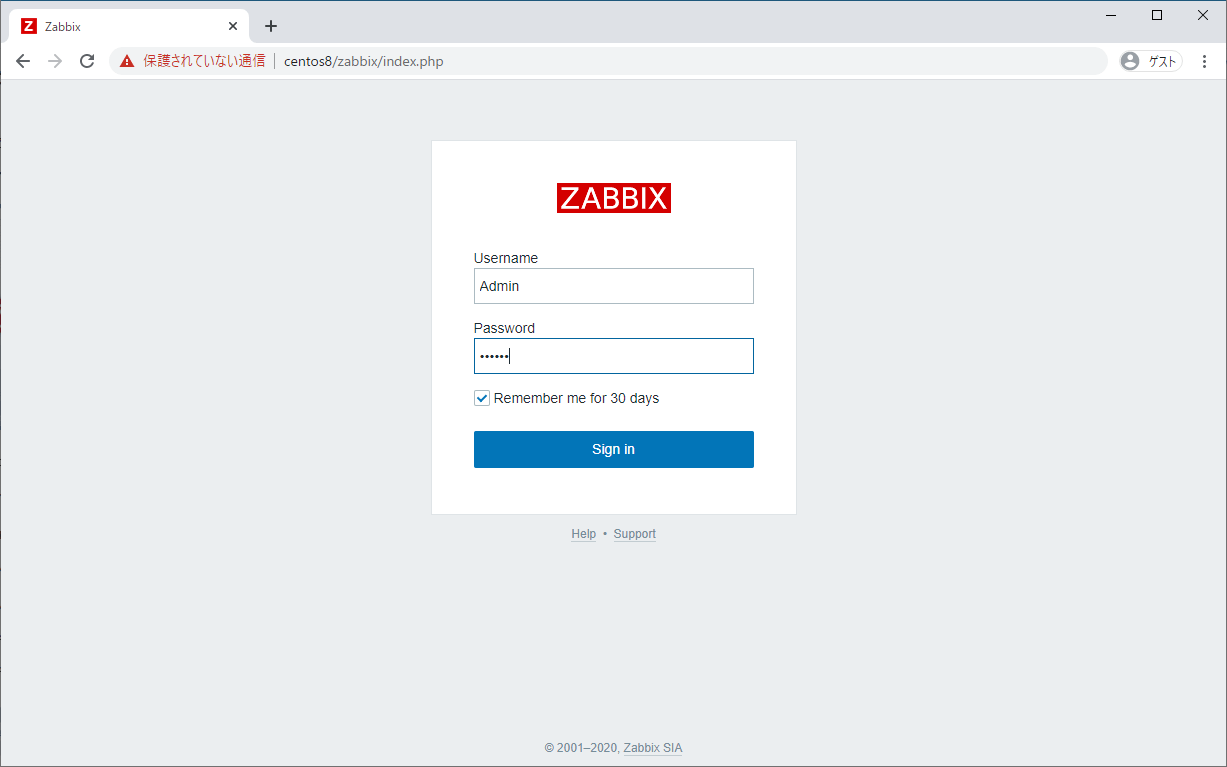
Task: Click the browser back arrow
Action: [23, 61]
